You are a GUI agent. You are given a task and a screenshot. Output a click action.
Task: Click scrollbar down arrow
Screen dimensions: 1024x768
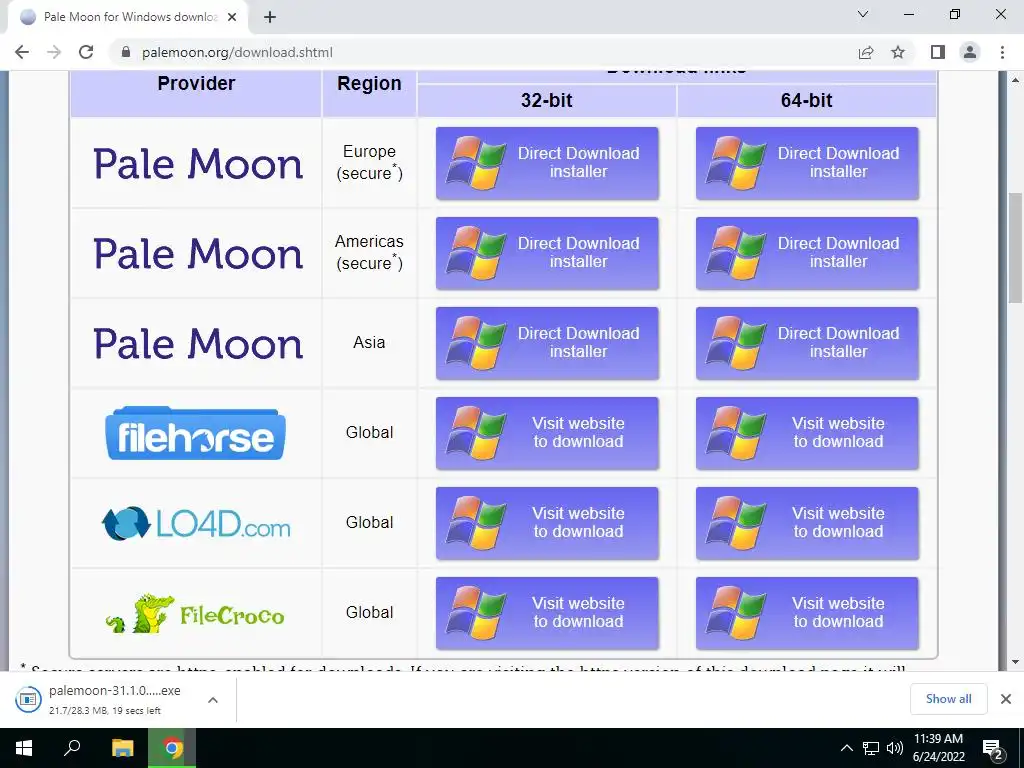tap(1016, 662)
